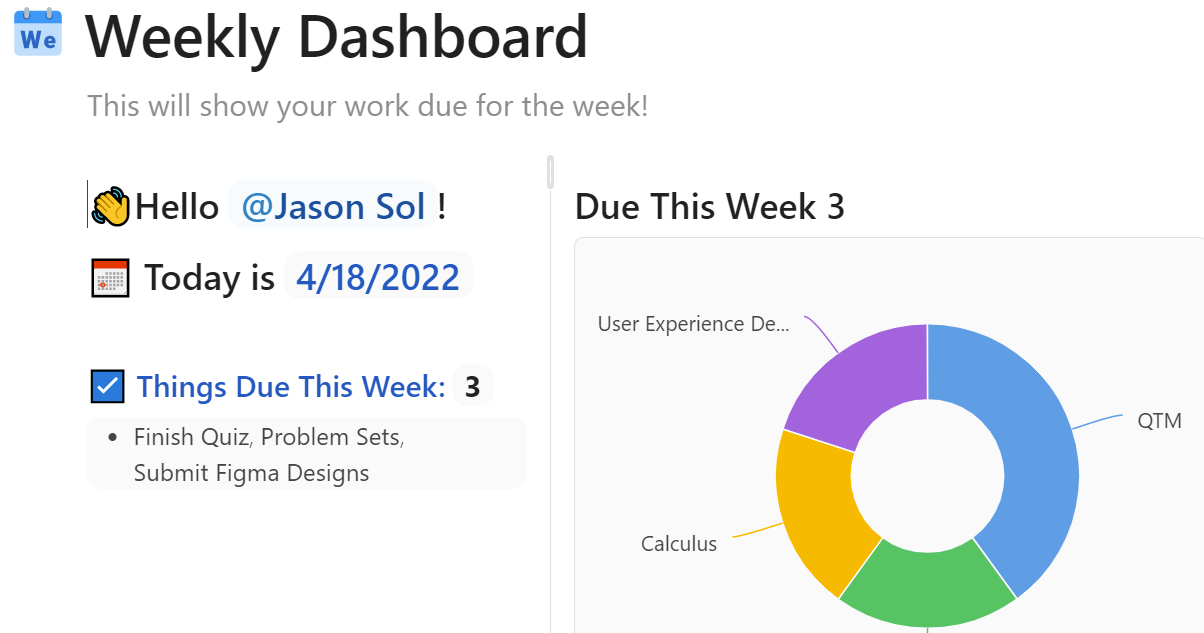Screen dimensions: 1204x633
Task: Click the waving hand emoji
Action: point(110,206)
